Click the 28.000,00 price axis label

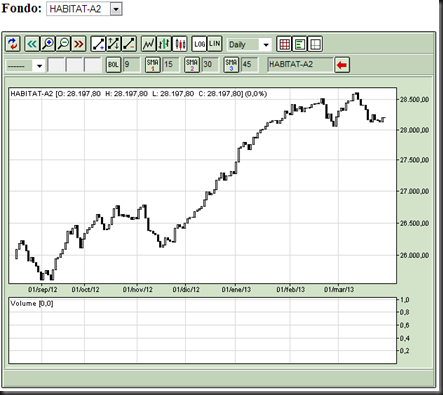click(x=414, y=130)
